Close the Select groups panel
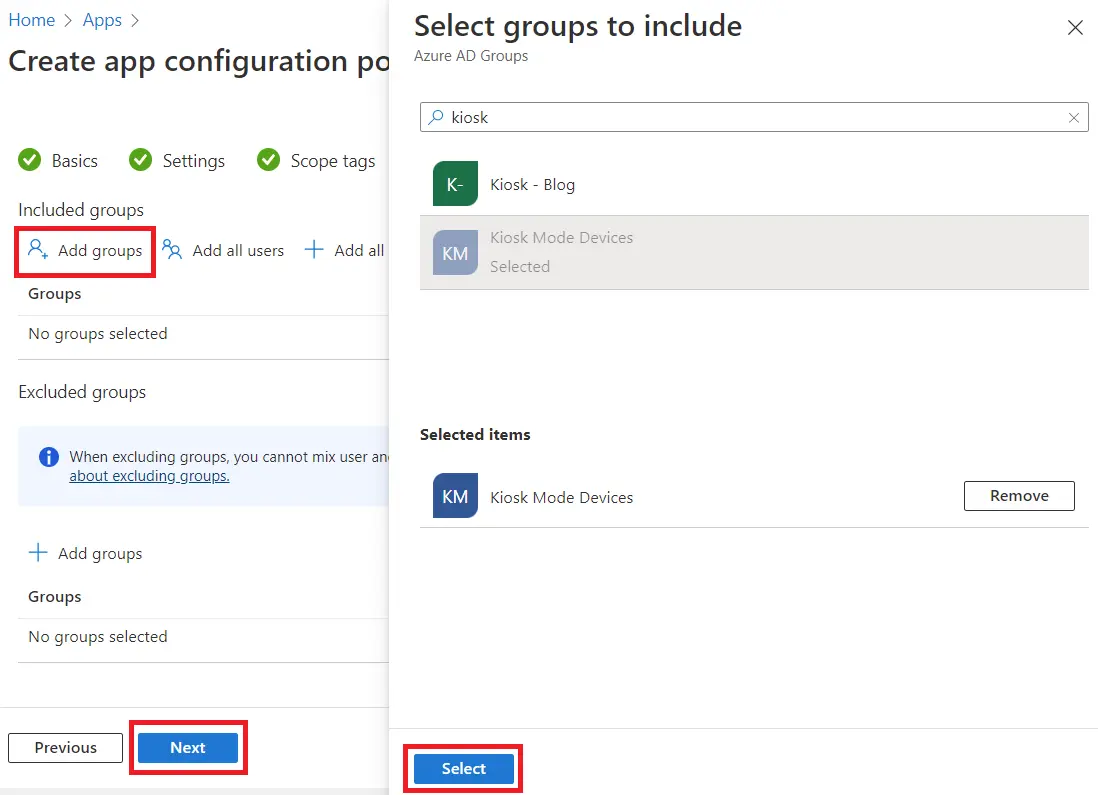 [x=1075, y=28]
